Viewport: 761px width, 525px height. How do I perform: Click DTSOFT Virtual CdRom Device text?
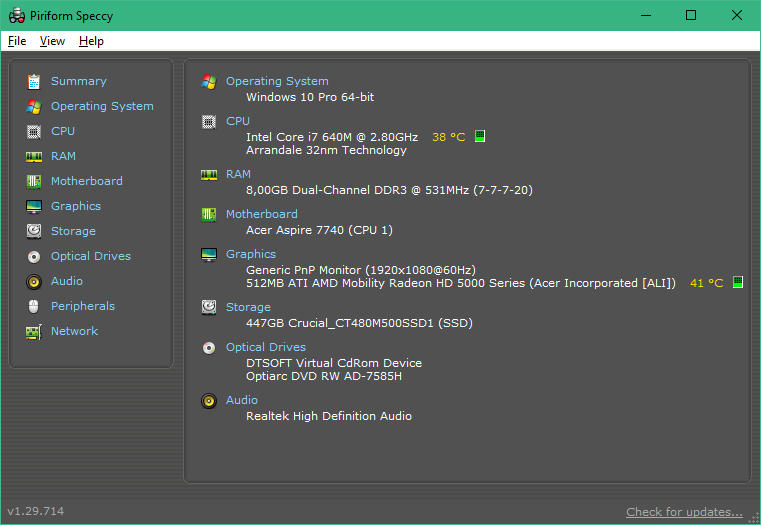click(333, 363)
